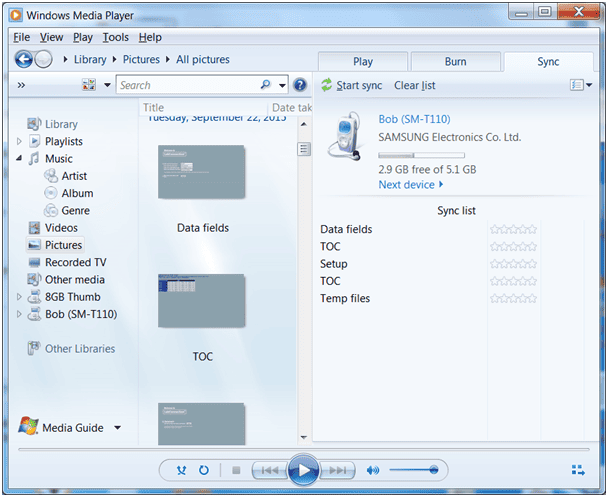The image size is (608, 497).
Task: Click the star rating for Data fields
Action: pos(513,229)
